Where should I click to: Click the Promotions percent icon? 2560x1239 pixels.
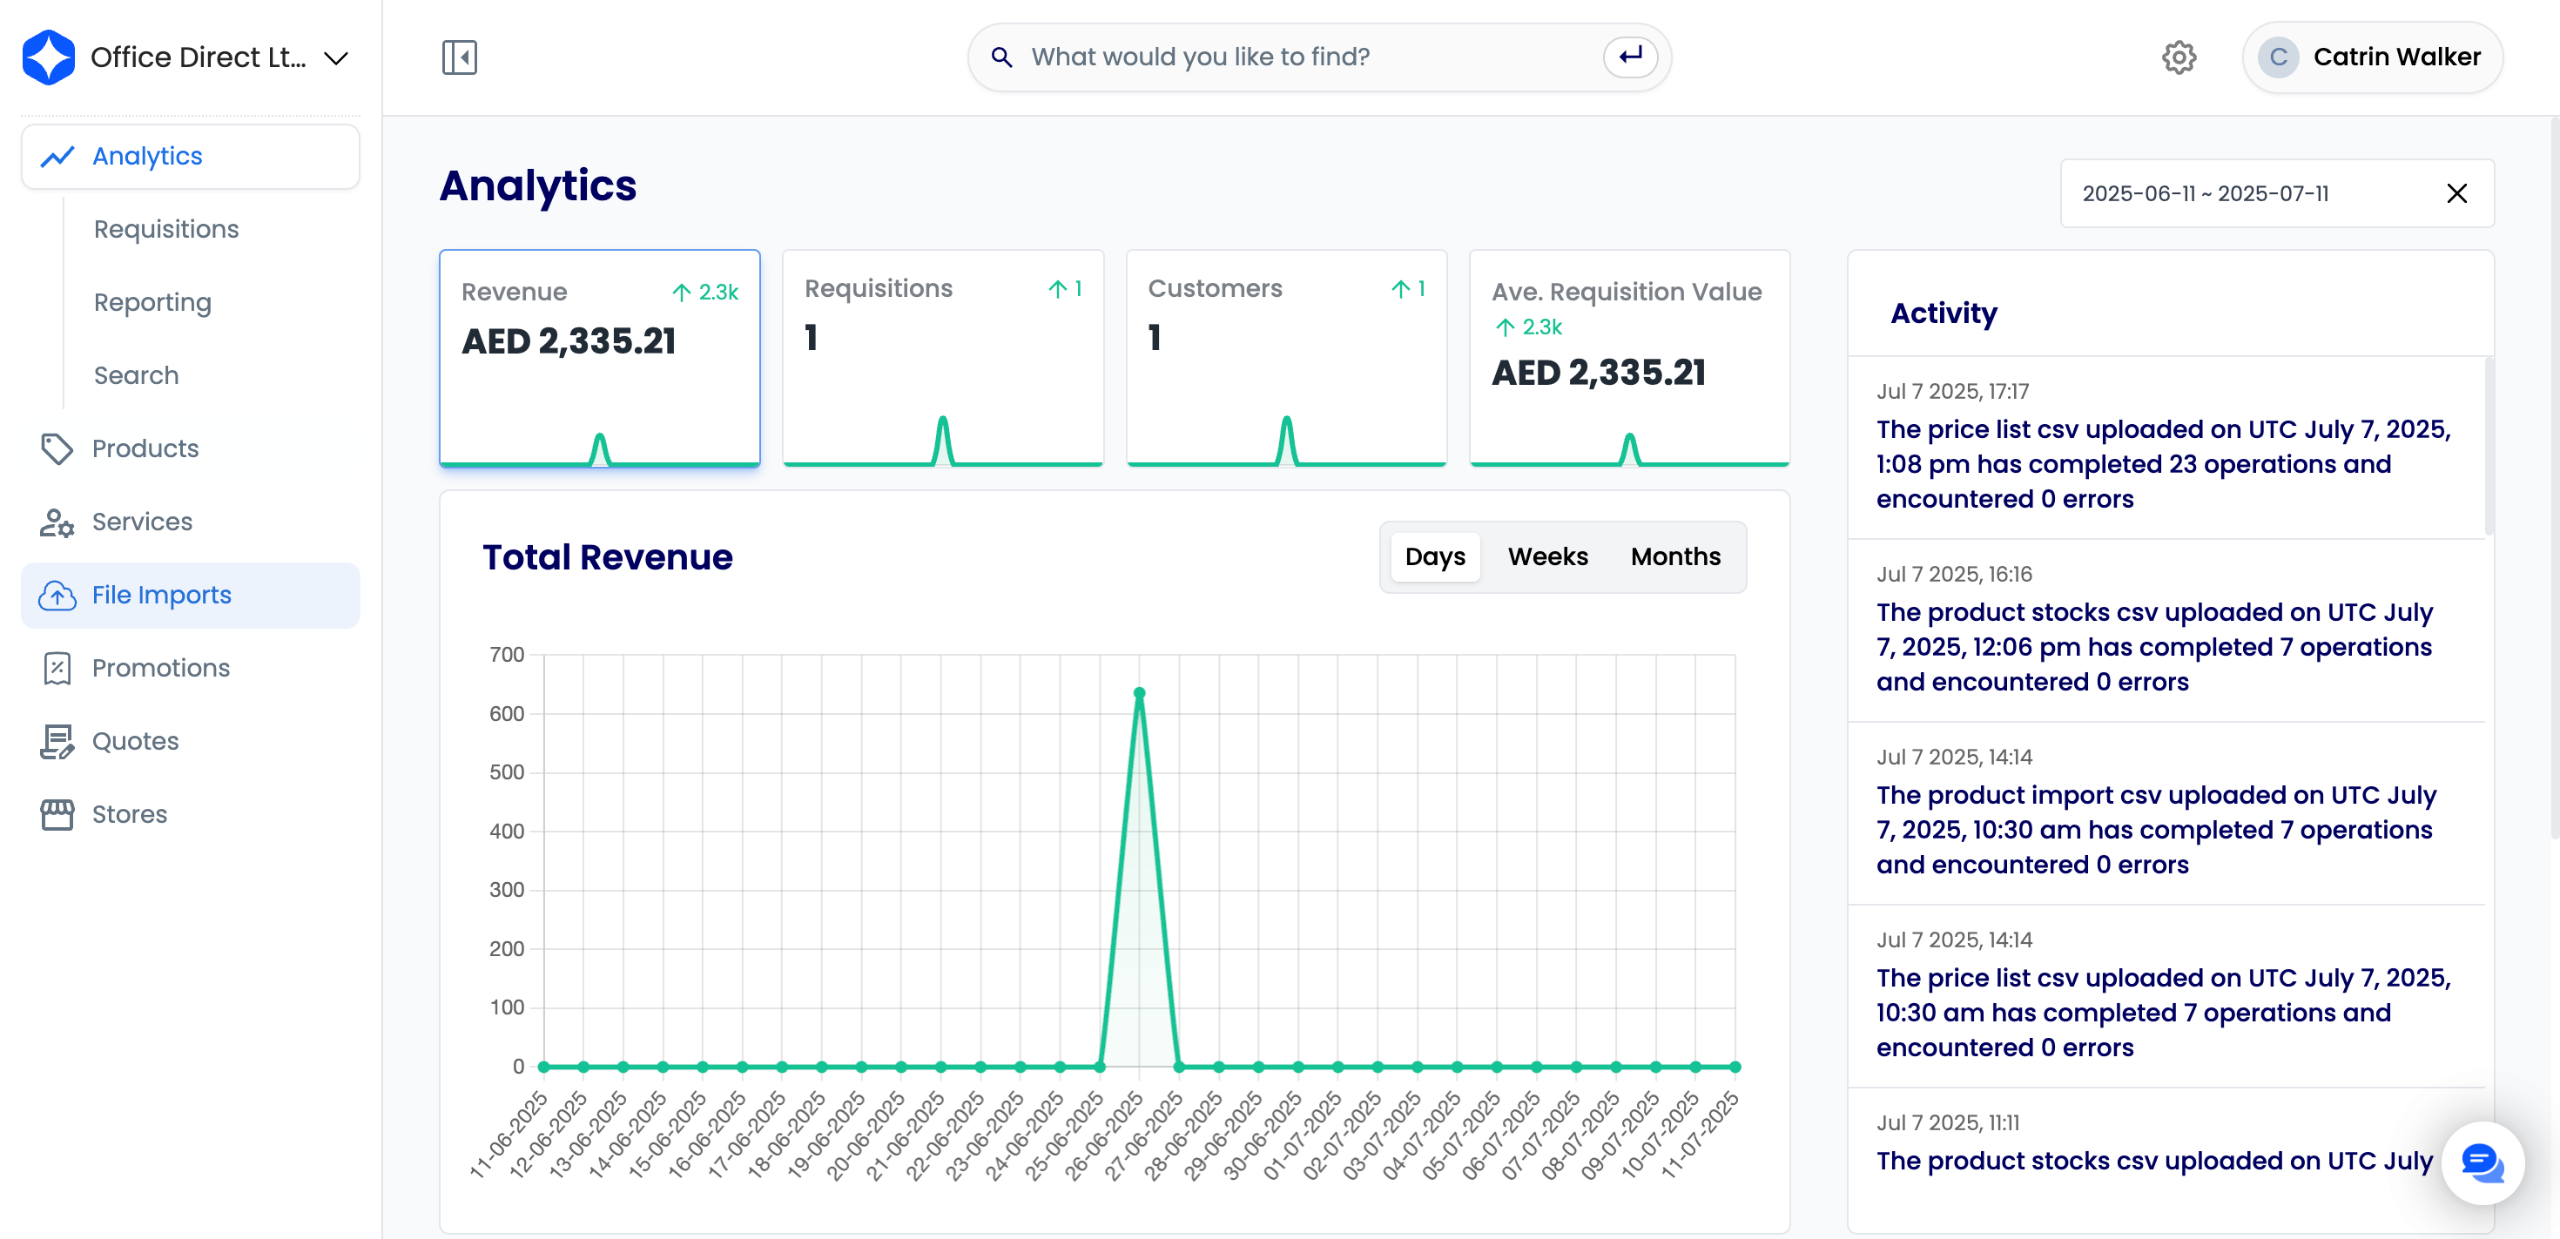click(x=57, y=668)
